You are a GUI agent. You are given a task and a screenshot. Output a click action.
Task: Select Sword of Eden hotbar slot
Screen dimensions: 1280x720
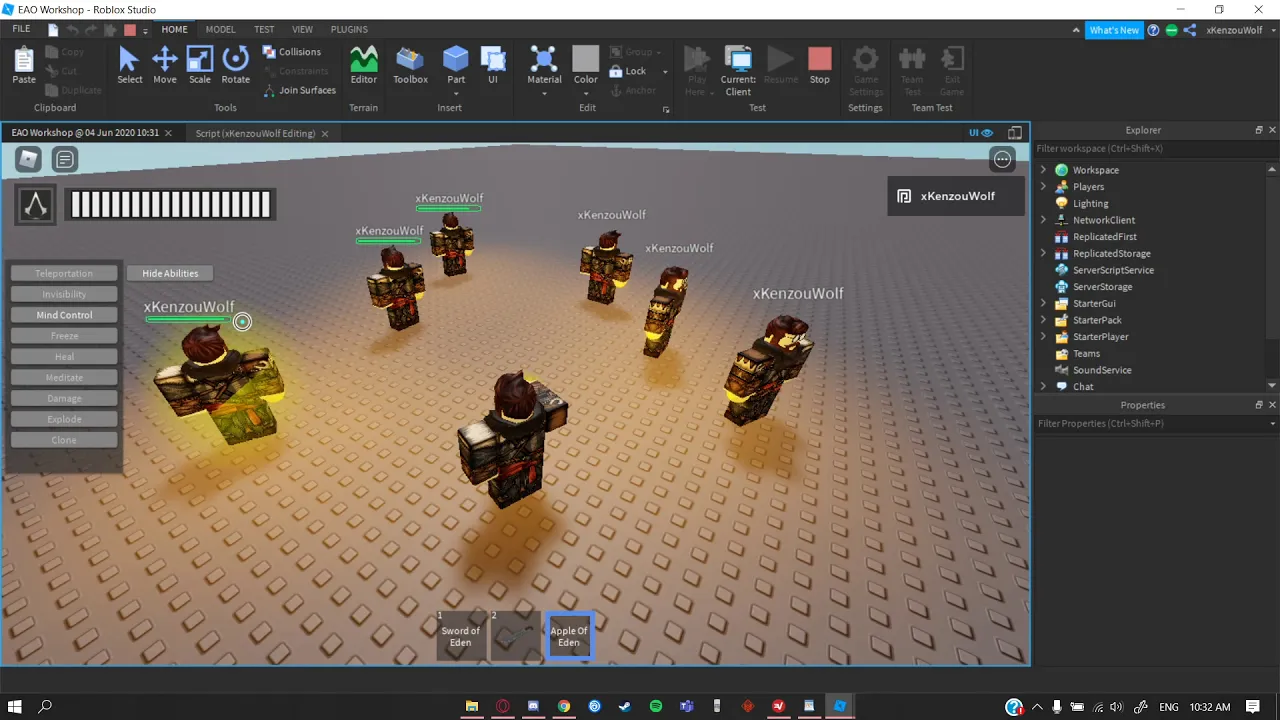461,636
